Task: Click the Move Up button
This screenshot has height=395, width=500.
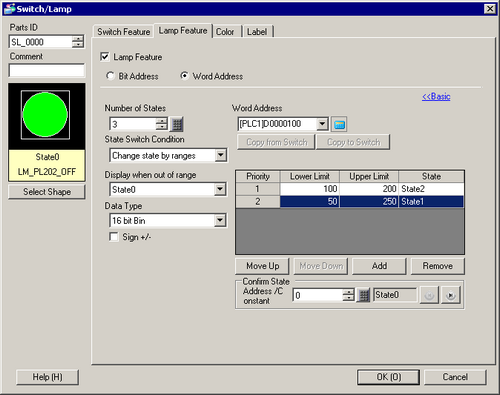Action: [262, 266]
